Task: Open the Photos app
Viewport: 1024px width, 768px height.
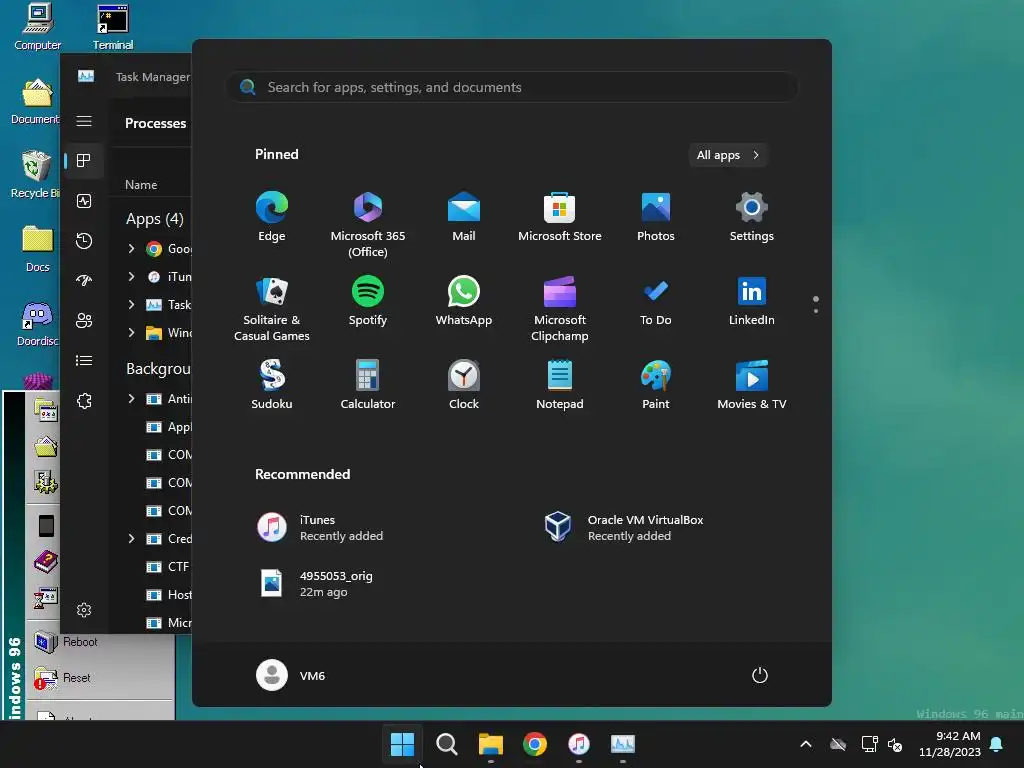Action: [x=656, y=217]
